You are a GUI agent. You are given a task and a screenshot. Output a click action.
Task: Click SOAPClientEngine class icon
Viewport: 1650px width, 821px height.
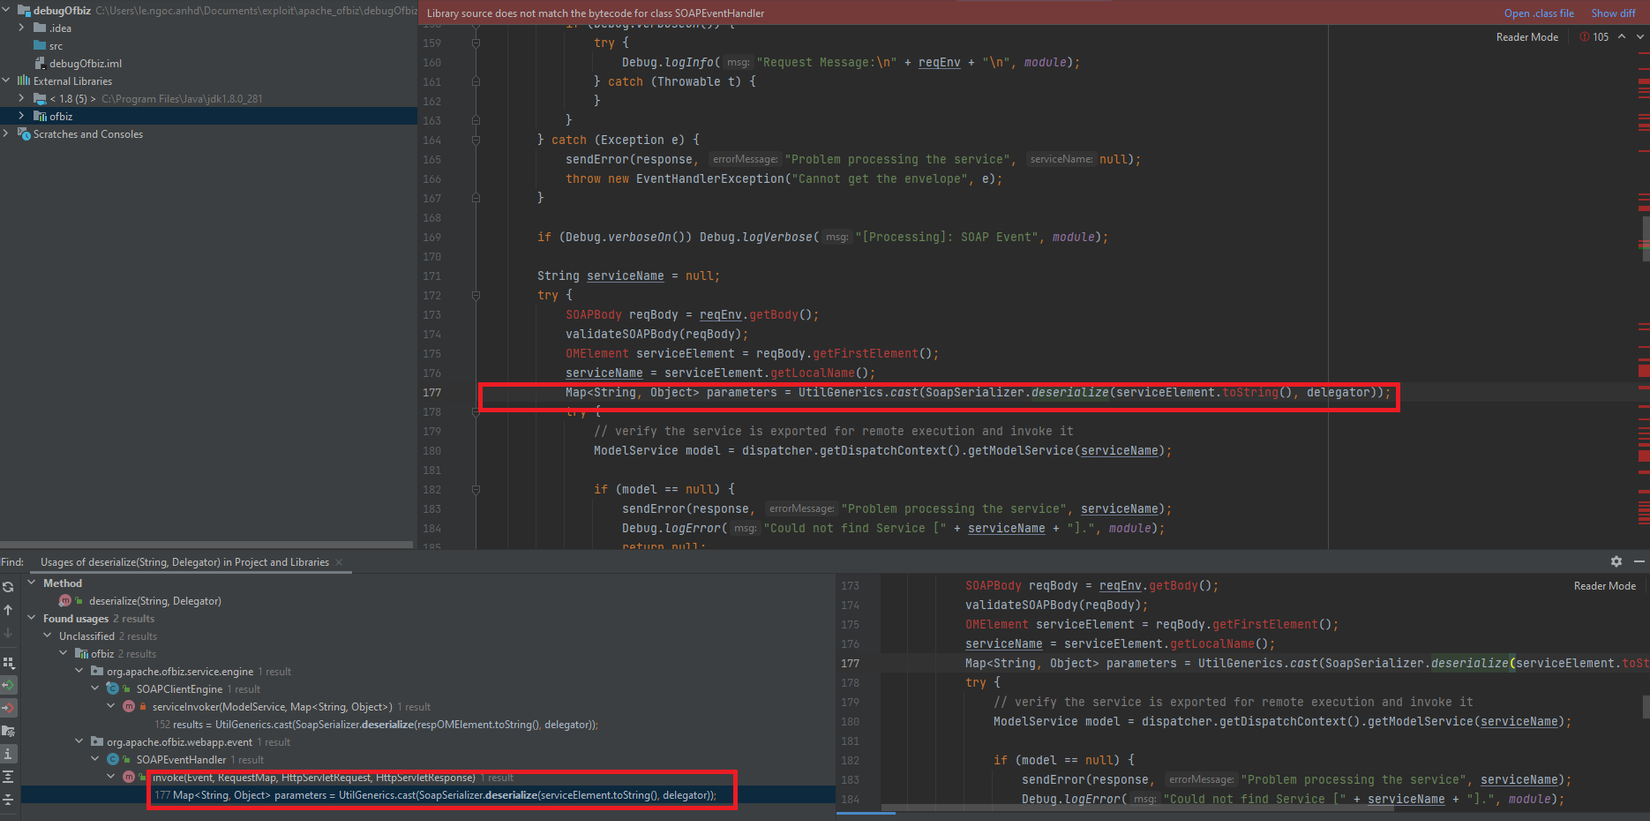(113, 689)
